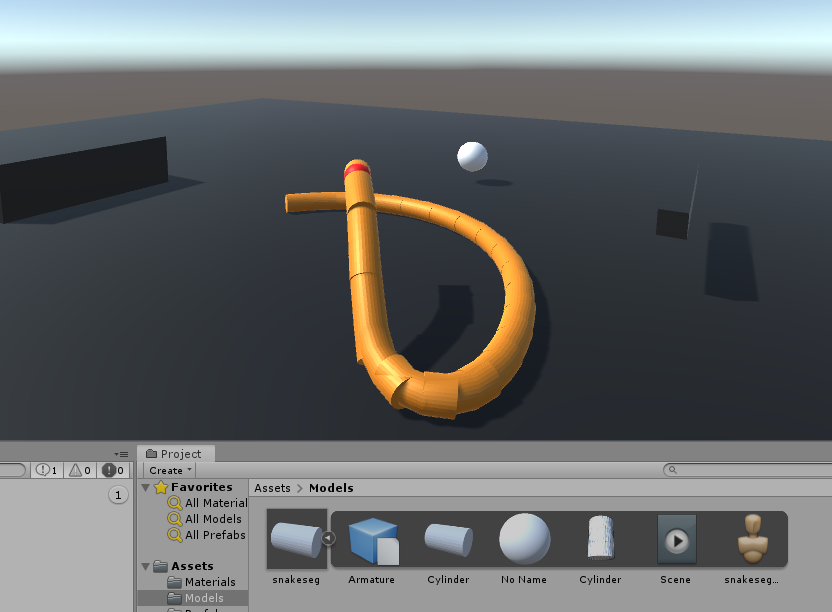Select All Materials search filter
Image resolution: width=832 pixels, height=612 pixels.
click(x=207, y=503)
